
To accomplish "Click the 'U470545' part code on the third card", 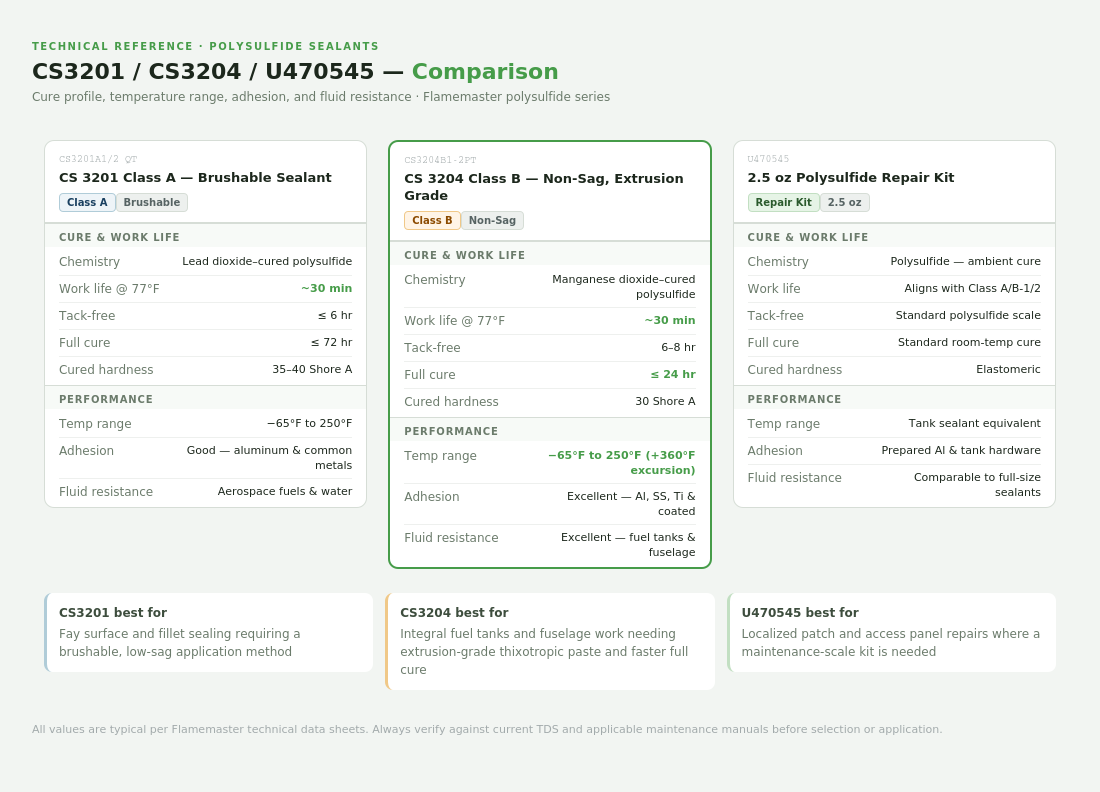I will 768,159.
